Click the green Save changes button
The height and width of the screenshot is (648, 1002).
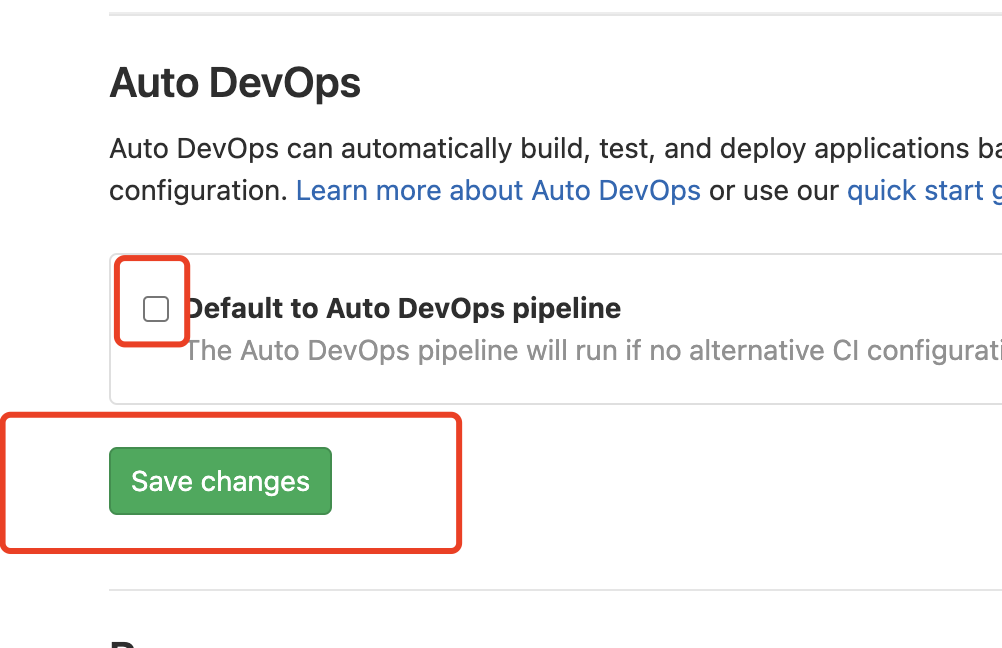[x=220, y=481]
